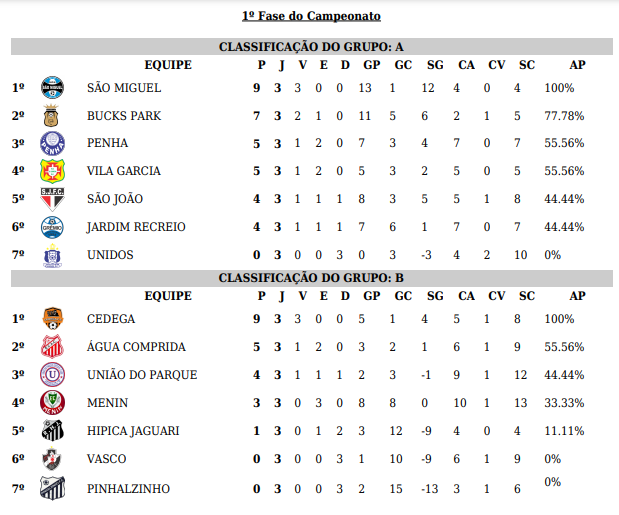Click the Unidos team crest

point(52,255)
